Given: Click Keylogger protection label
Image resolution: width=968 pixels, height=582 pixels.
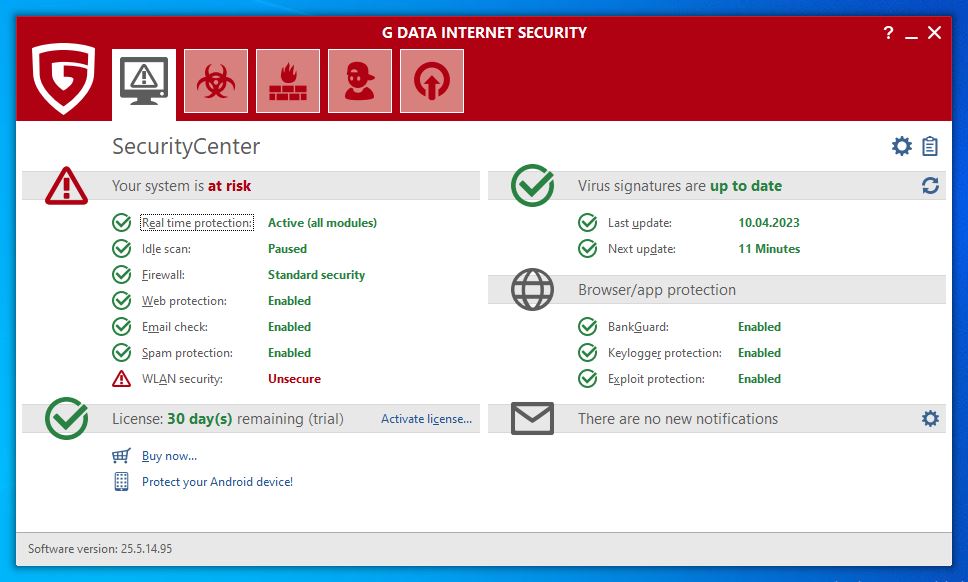Looking at the screenshot, I should click(x=664, y=353).
